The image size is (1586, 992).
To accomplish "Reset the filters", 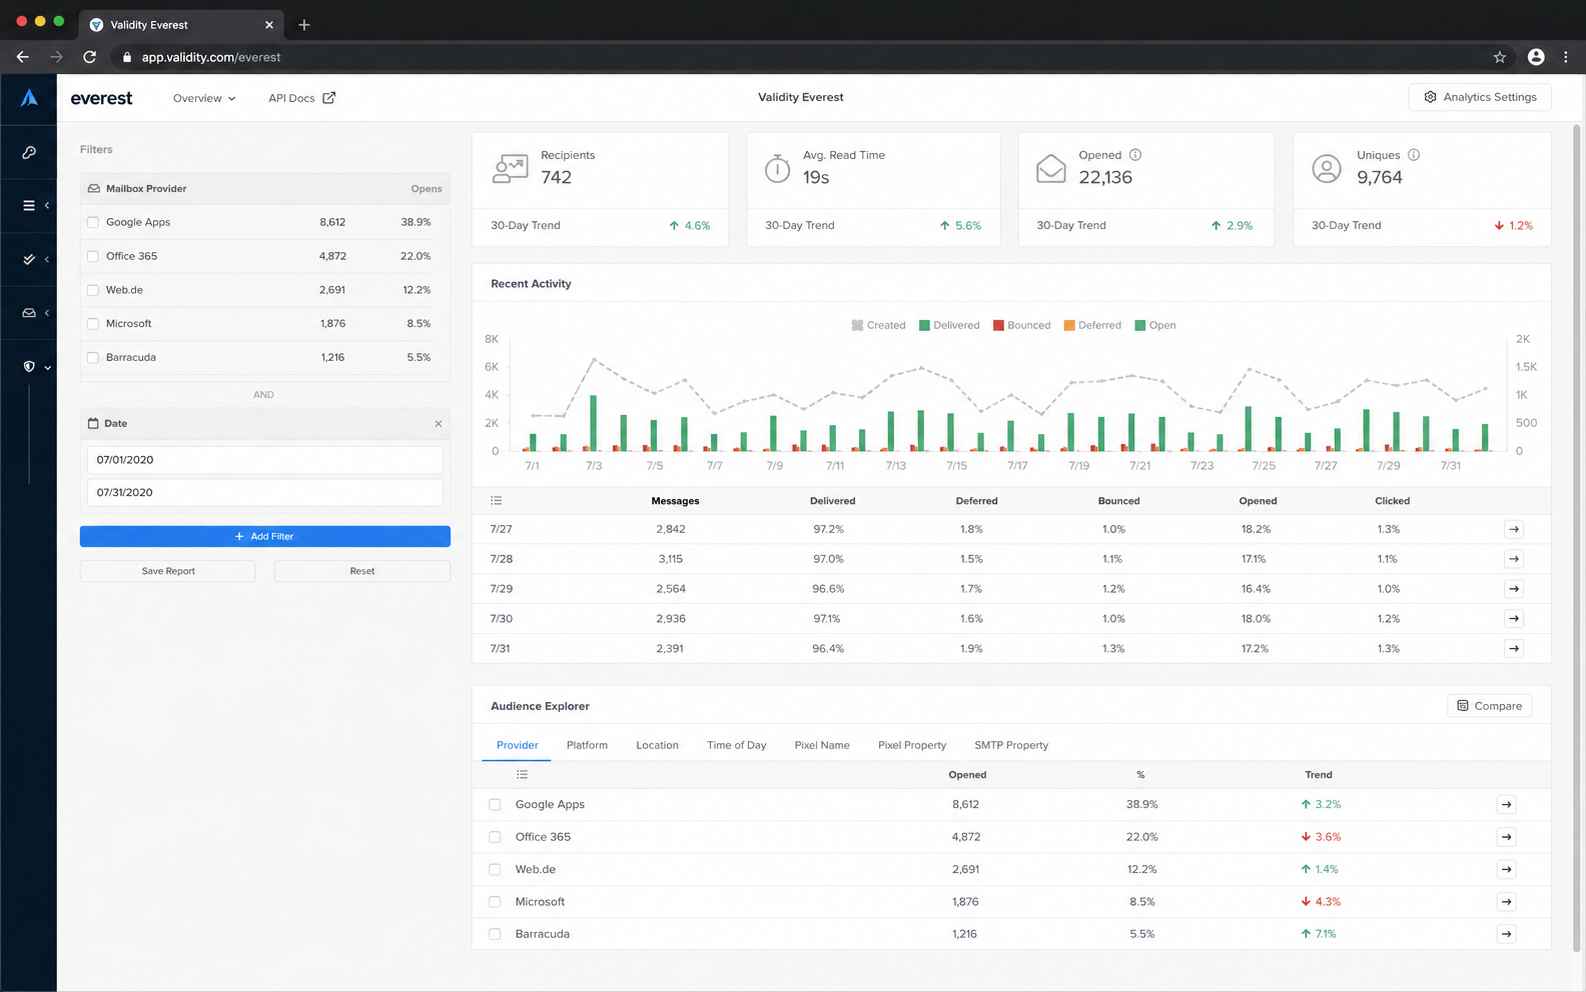I will click(362, 571).
